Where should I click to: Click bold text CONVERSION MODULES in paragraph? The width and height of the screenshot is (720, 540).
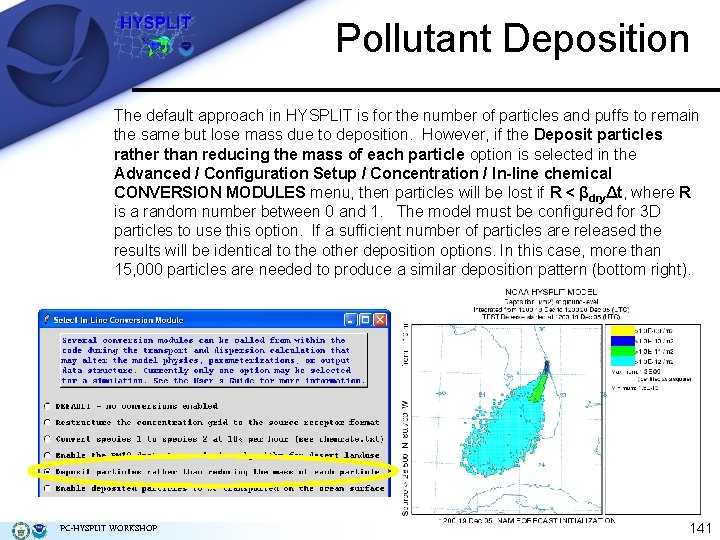tap(209, 192)
